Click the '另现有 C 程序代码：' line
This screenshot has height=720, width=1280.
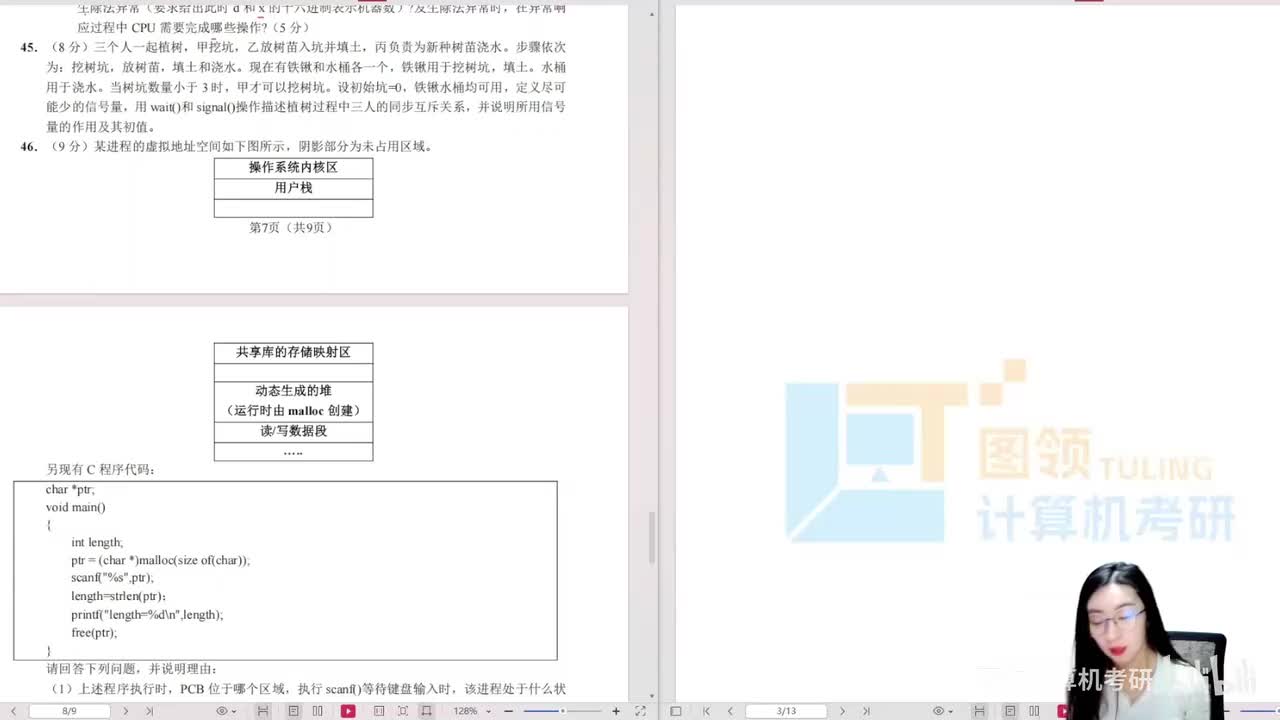pos(102,469)
